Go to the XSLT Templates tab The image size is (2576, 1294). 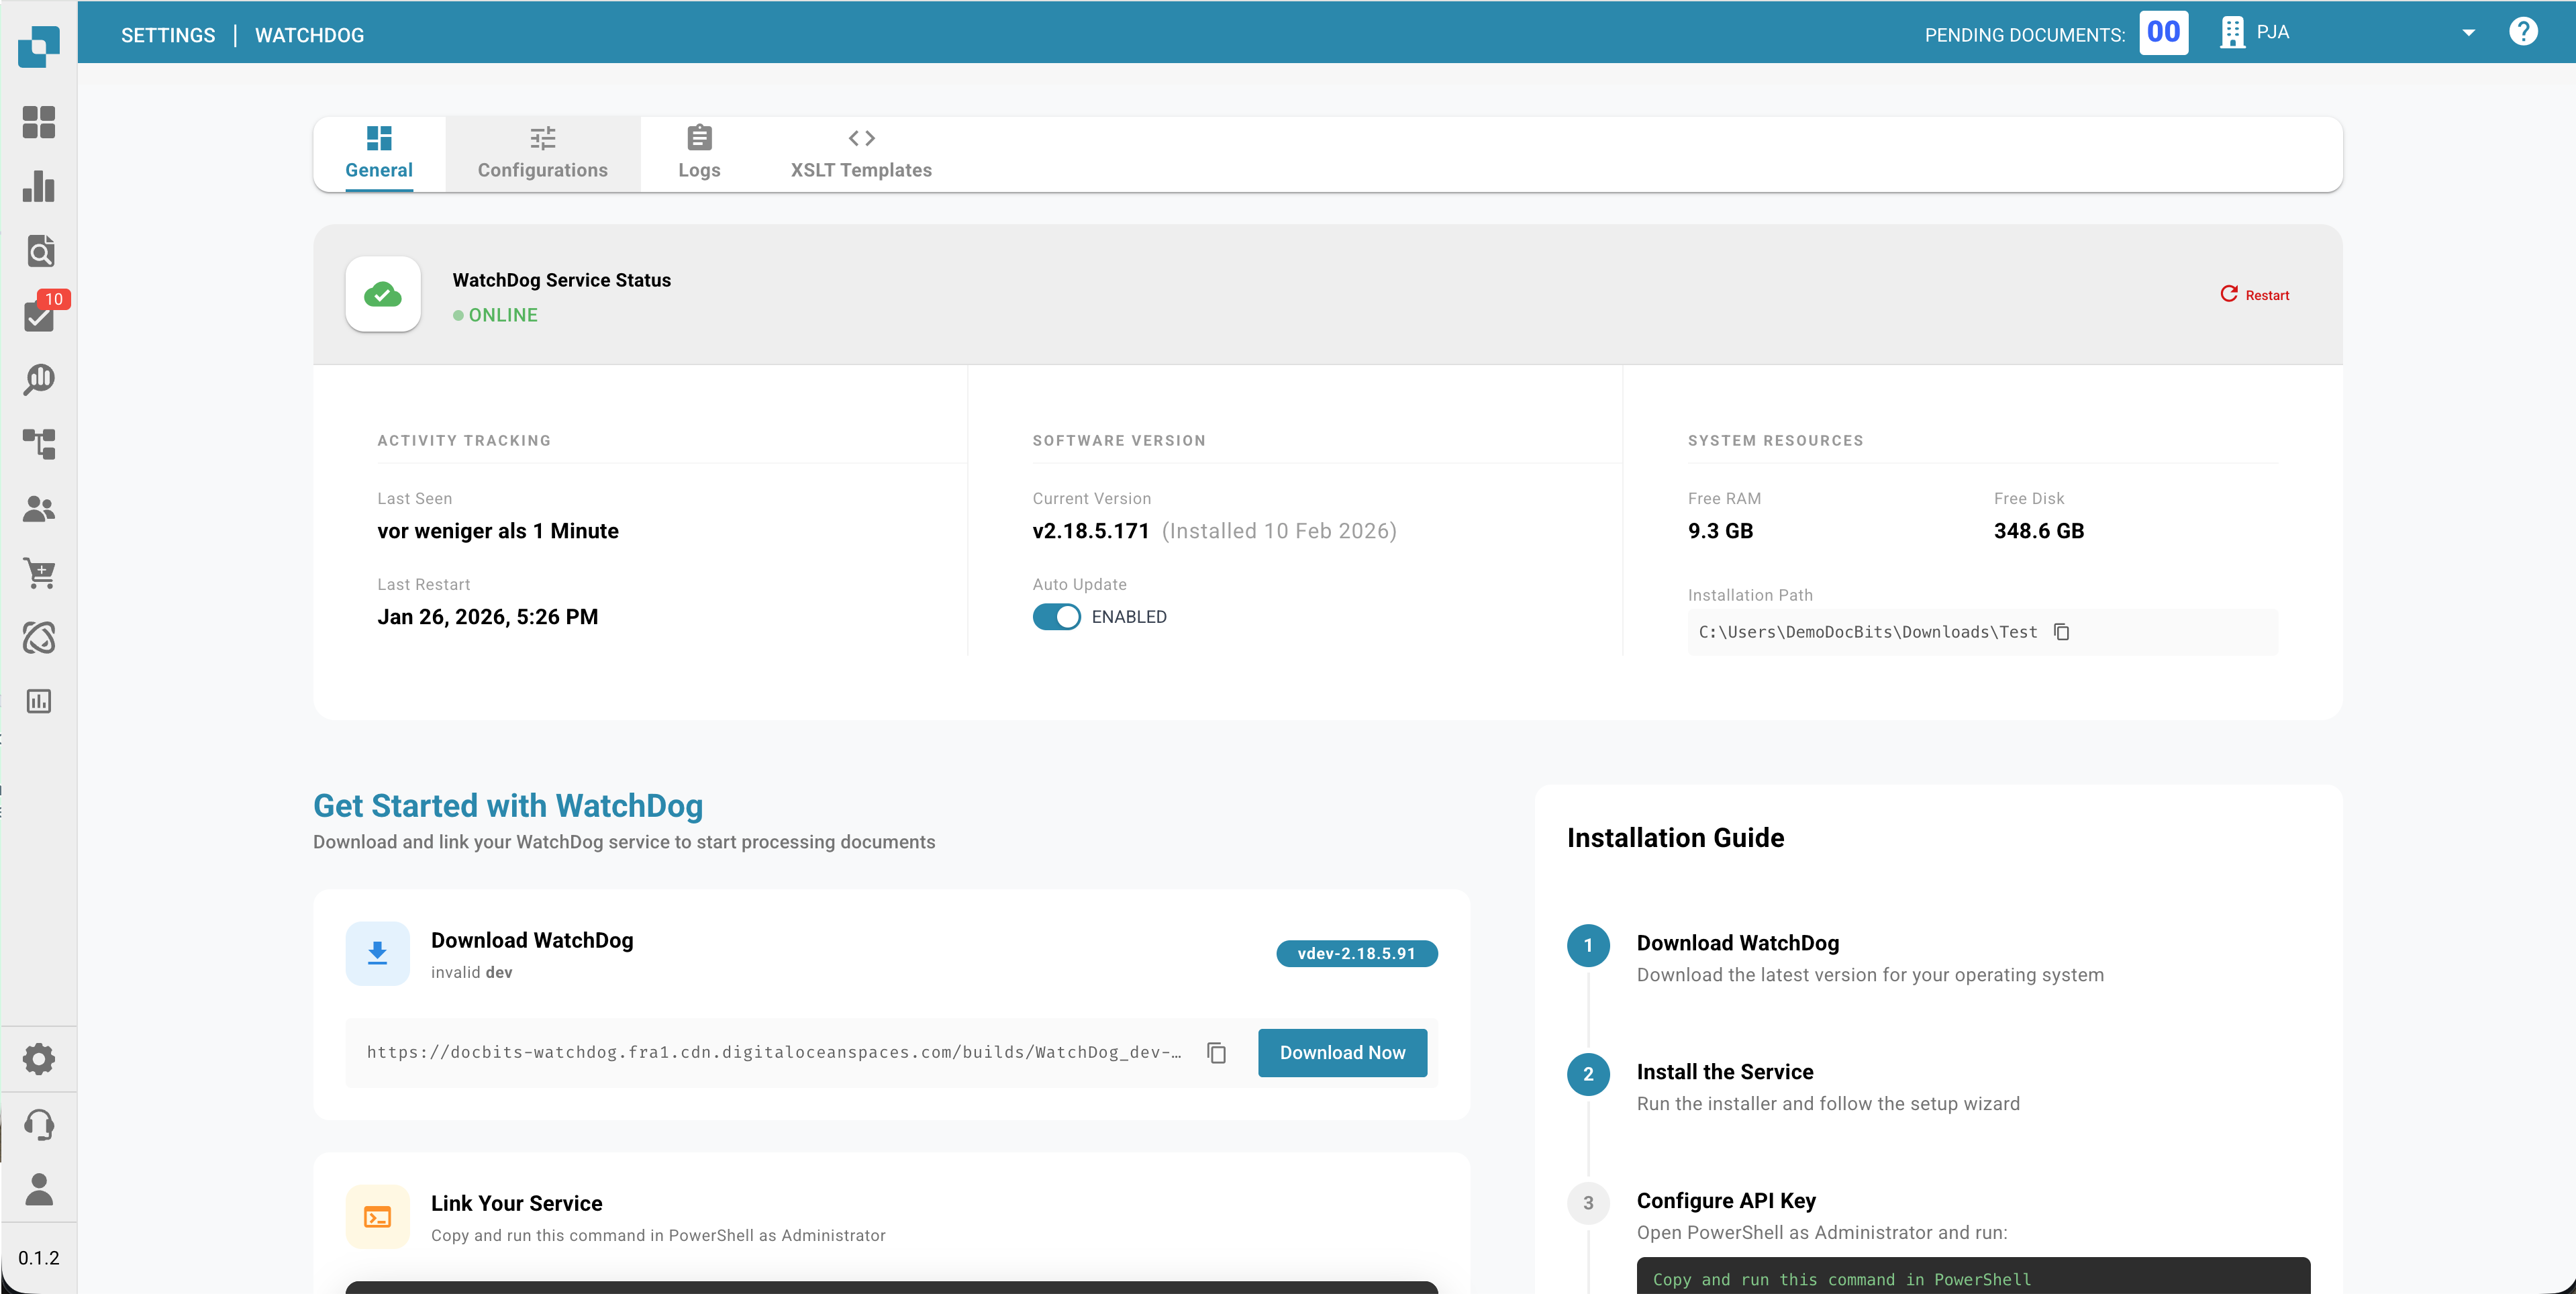(860, 153)
